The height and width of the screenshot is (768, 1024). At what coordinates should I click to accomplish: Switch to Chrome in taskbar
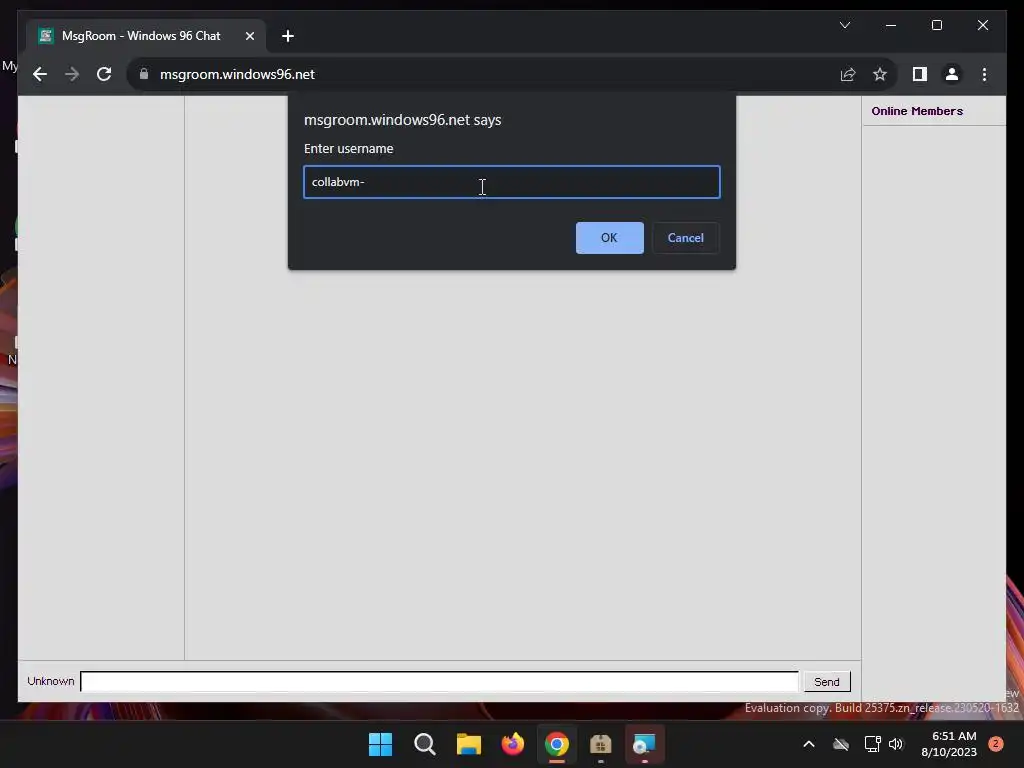coord(556,744)
